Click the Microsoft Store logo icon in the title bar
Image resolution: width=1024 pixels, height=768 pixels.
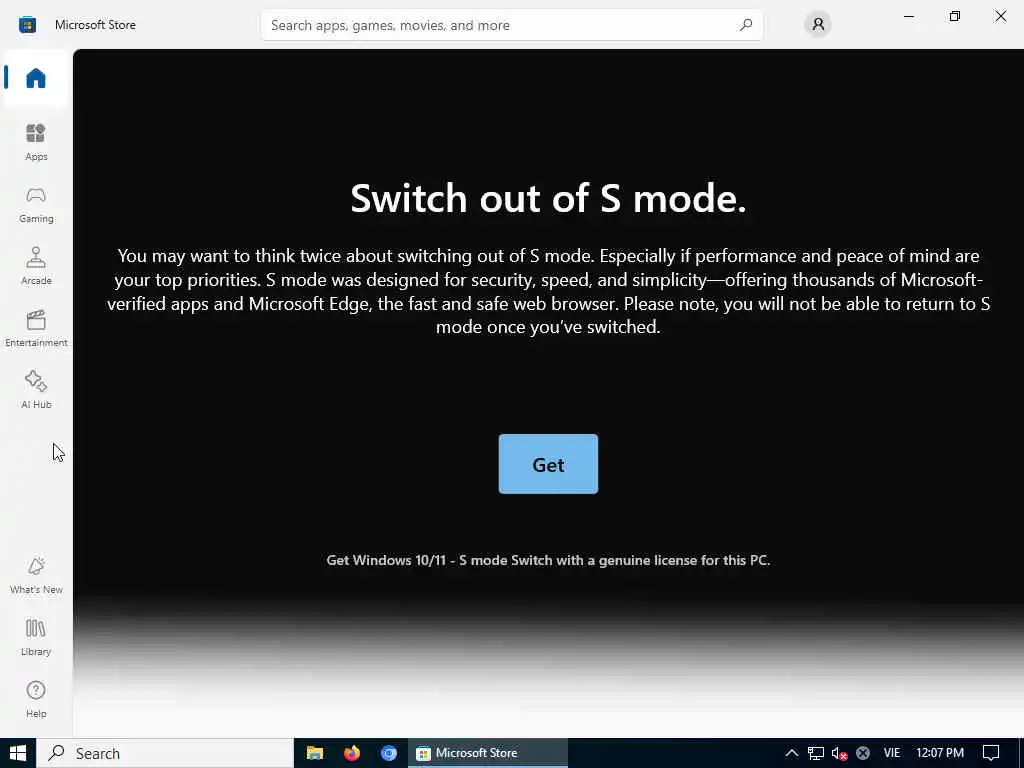point(27,25)
